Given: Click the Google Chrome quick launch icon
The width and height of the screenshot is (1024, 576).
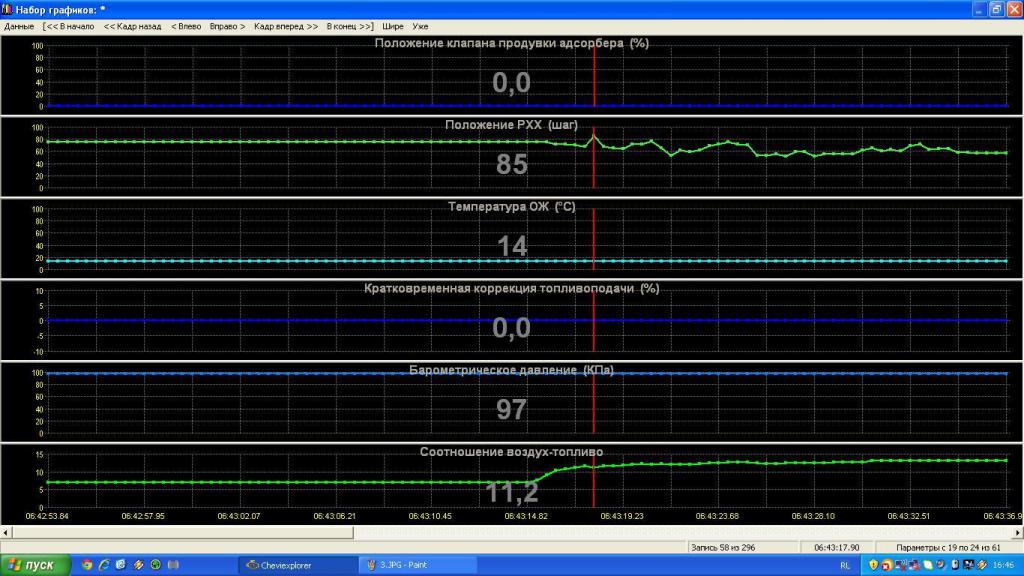Looking at the screenshot, I should pyautogui.click(x=86, y=565).
